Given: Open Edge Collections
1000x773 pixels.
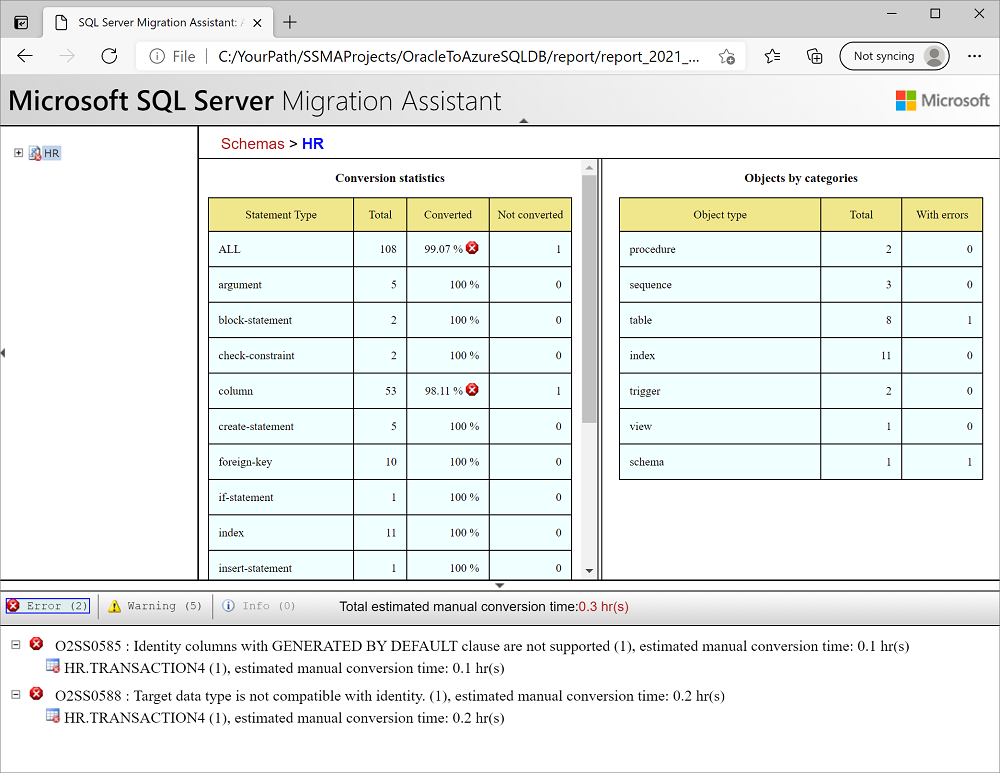Looking at the screenshot, I should point(814,57).
